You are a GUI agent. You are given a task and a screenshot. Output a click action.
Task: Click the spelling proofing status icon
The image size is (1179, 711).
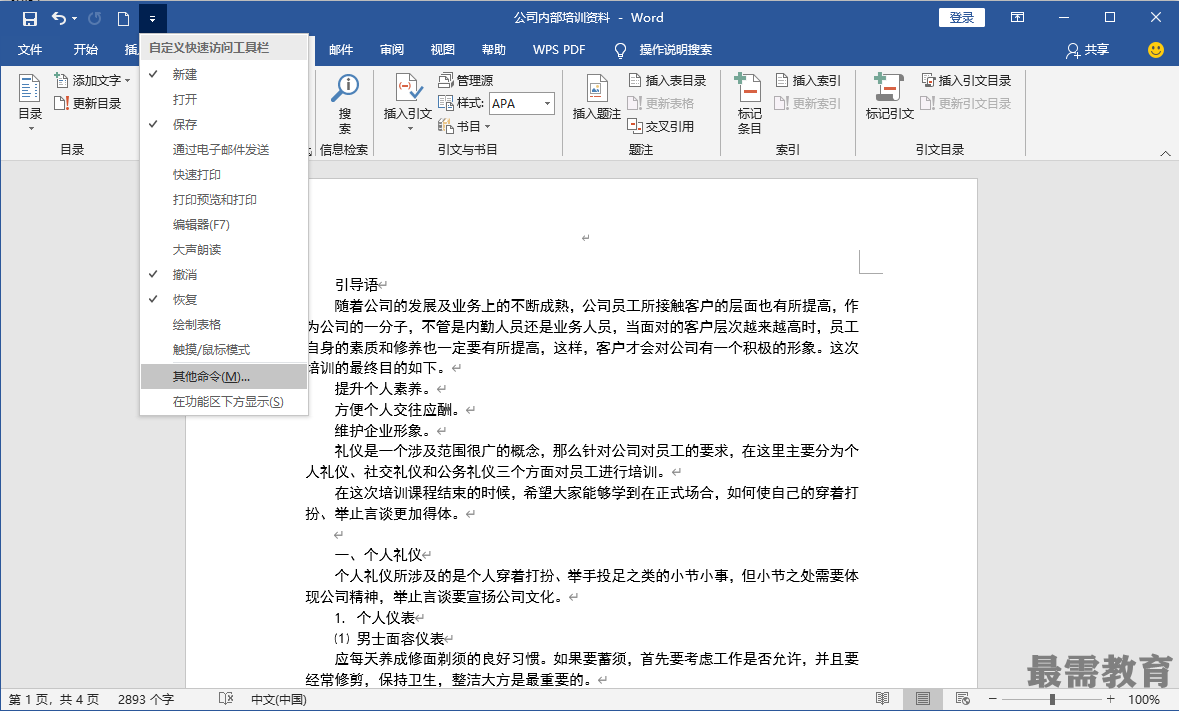point(226,698)
